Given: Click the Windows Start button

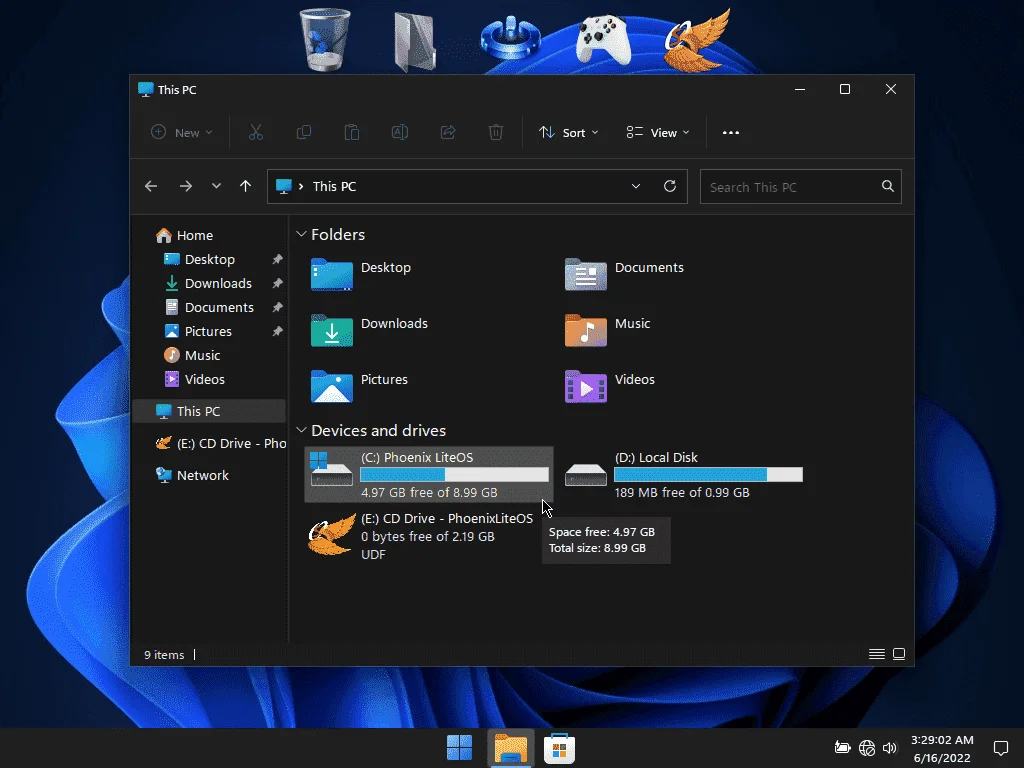Looking at the screenshot, I should pyautogui.click(x=459, y=748).
